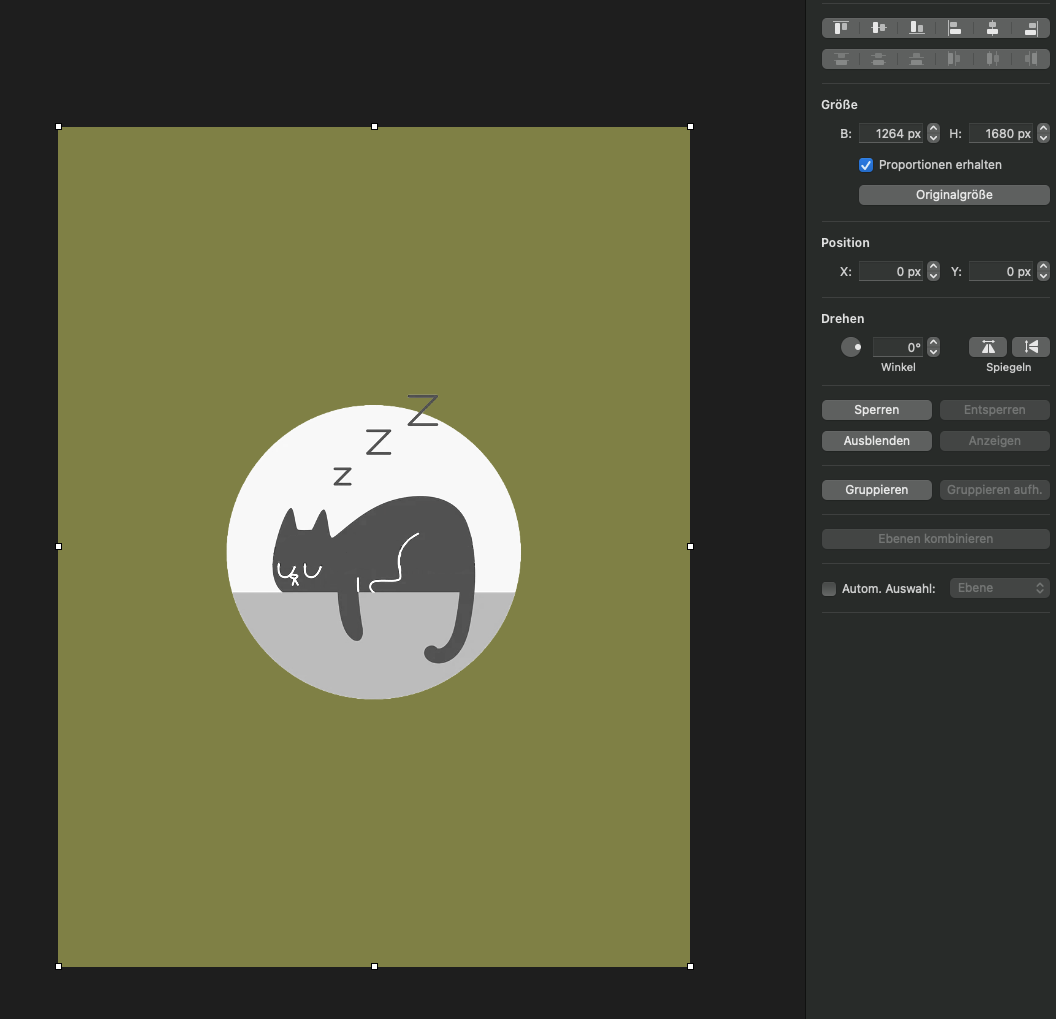
Task: Align layers to their bottom edges
Action: [x=917, y=28]
